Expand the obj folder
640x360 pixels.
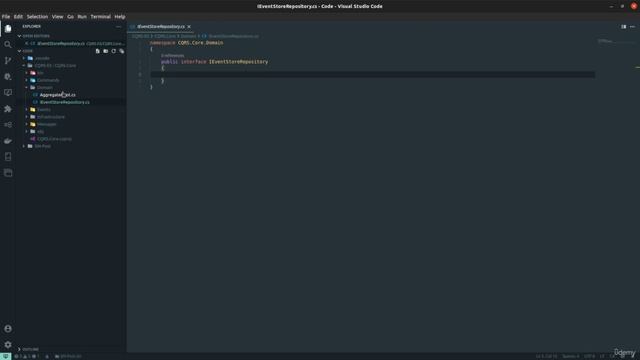click(x=40, y=131)
